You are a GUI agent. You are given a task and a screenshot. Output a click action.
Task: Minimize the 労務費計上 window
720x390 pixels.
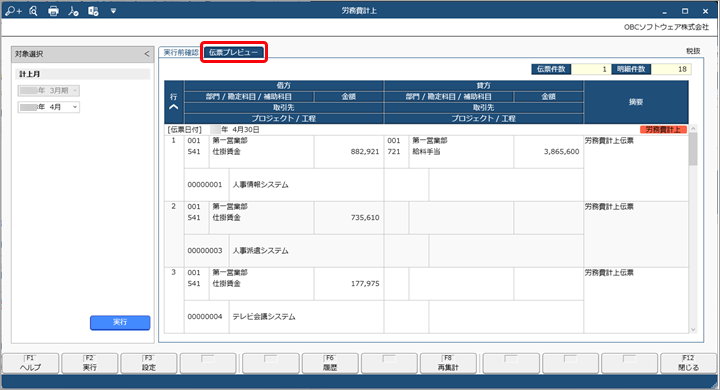click(664, 11)
